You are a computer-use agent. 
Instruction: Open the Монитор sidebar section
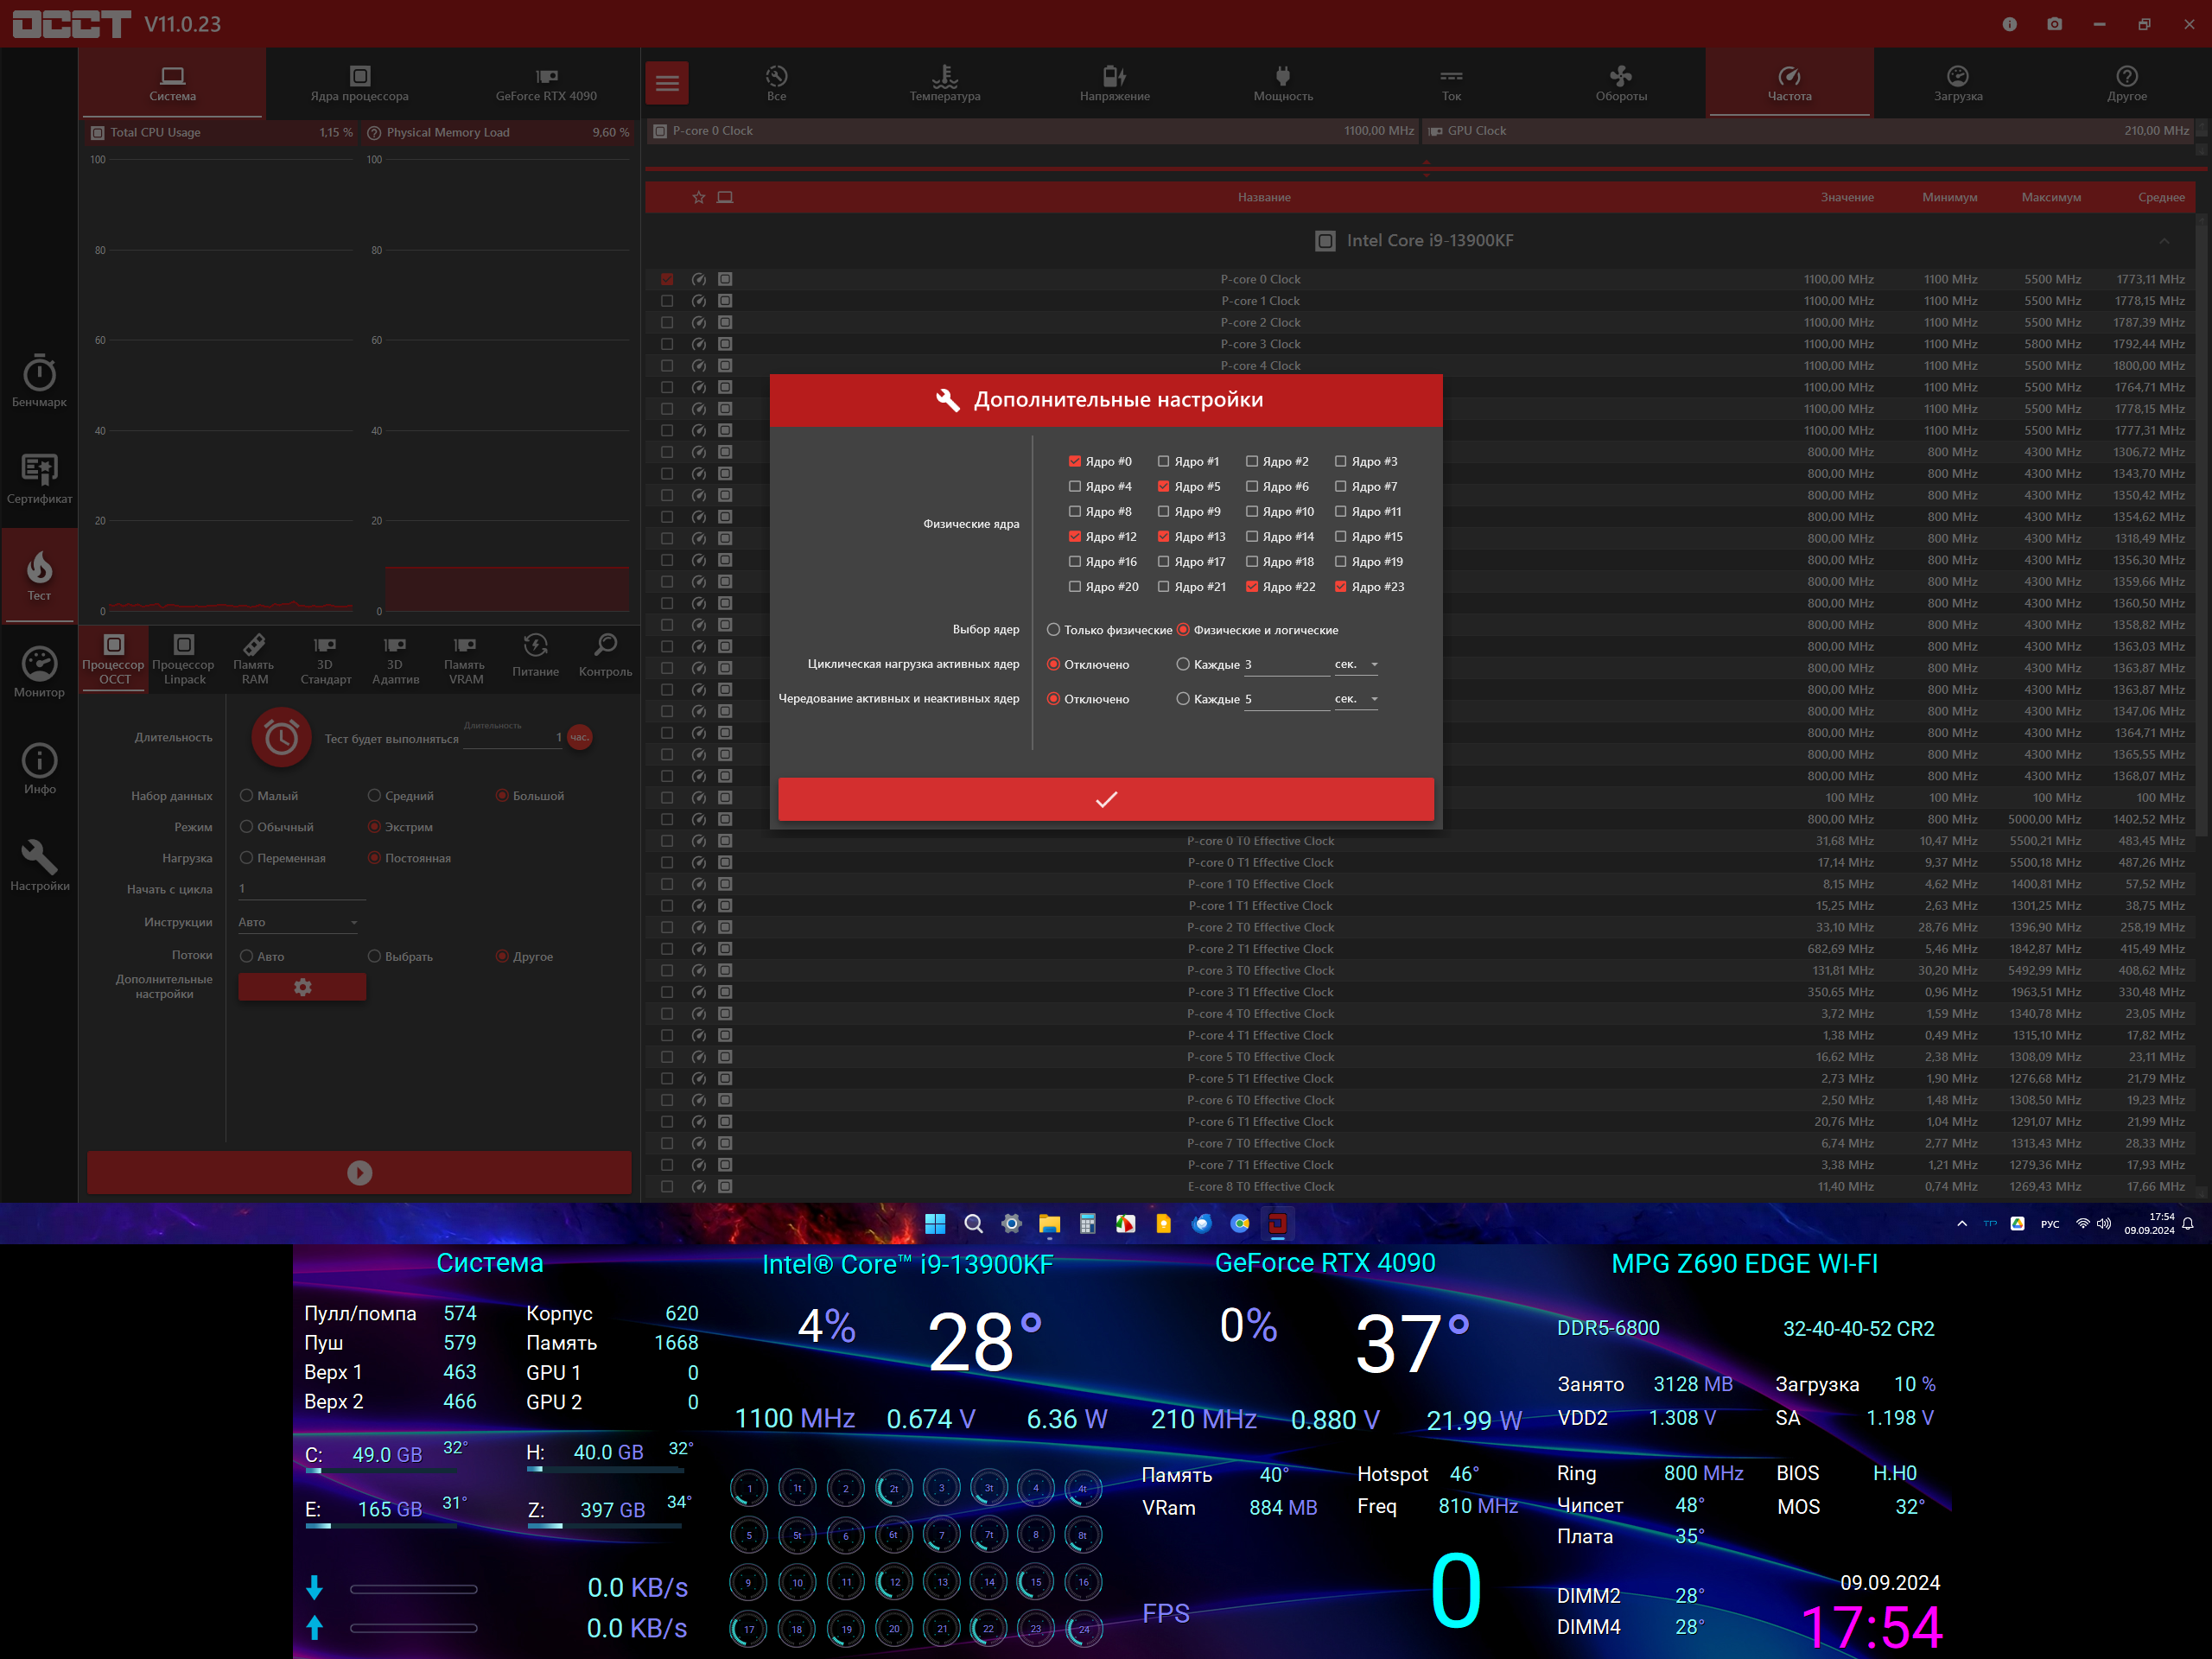click(x=39, y=671)
